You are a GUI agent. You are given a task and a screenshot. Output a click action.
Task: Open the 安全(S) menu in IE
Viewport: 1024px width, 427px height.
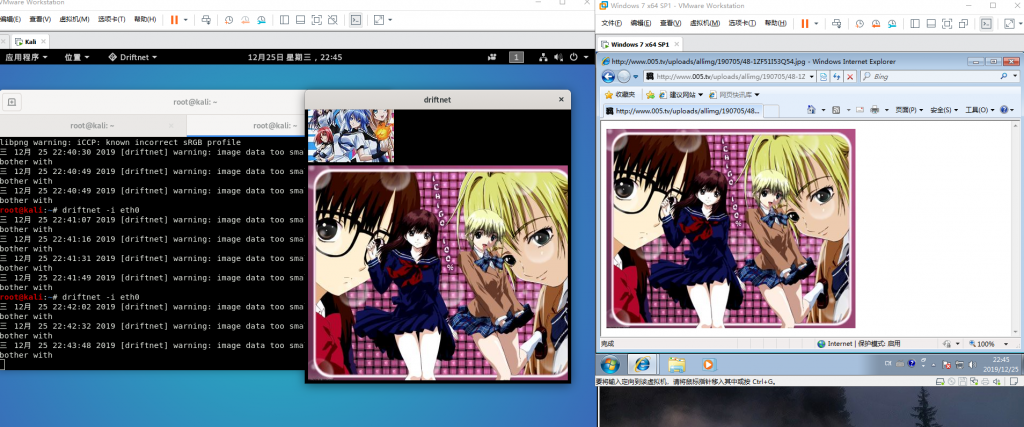pos(944,110)
